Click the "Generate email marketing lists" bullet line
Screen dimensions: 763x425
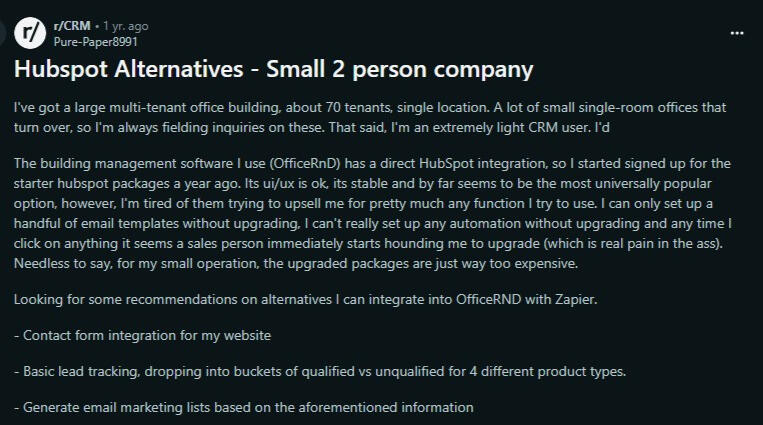(243, 407)
